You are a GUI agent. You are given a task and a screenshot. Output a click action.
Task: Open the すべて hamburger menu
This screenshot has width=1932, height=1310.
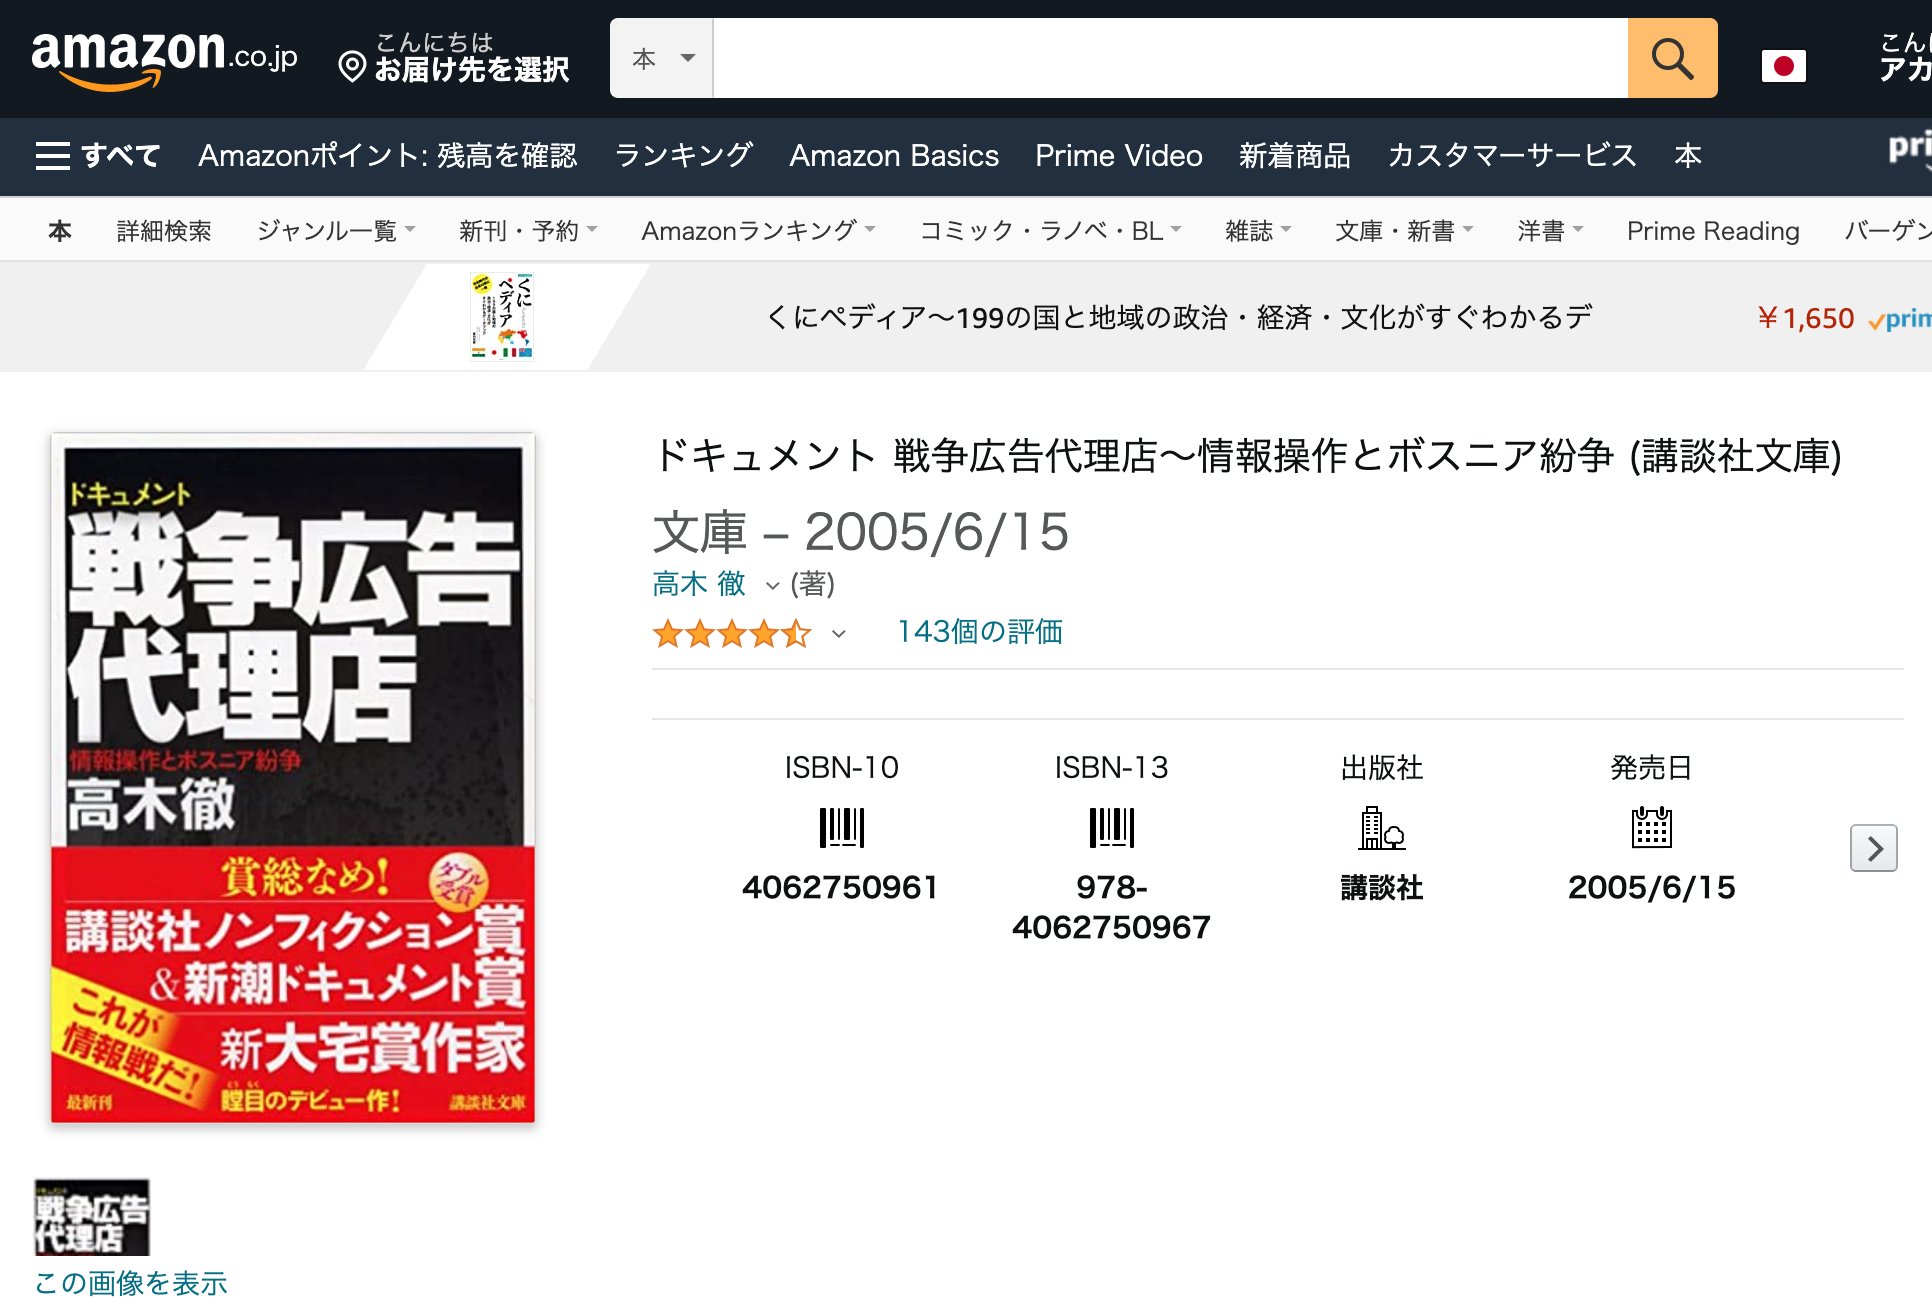(98, 156)
